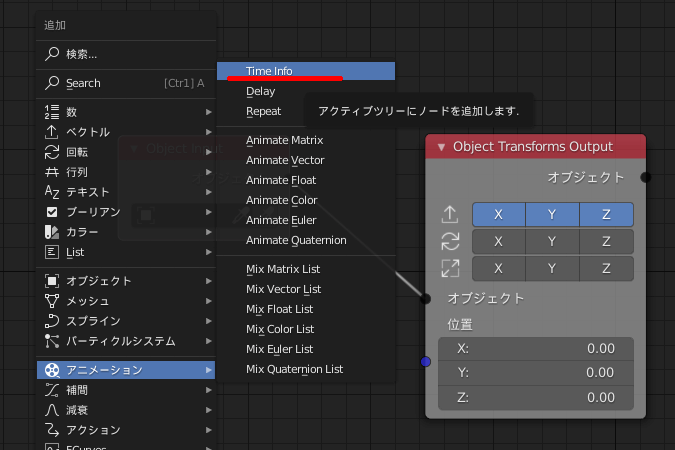
Task: Enable scale Z in Transforms Output
Action: click(607, 269)
